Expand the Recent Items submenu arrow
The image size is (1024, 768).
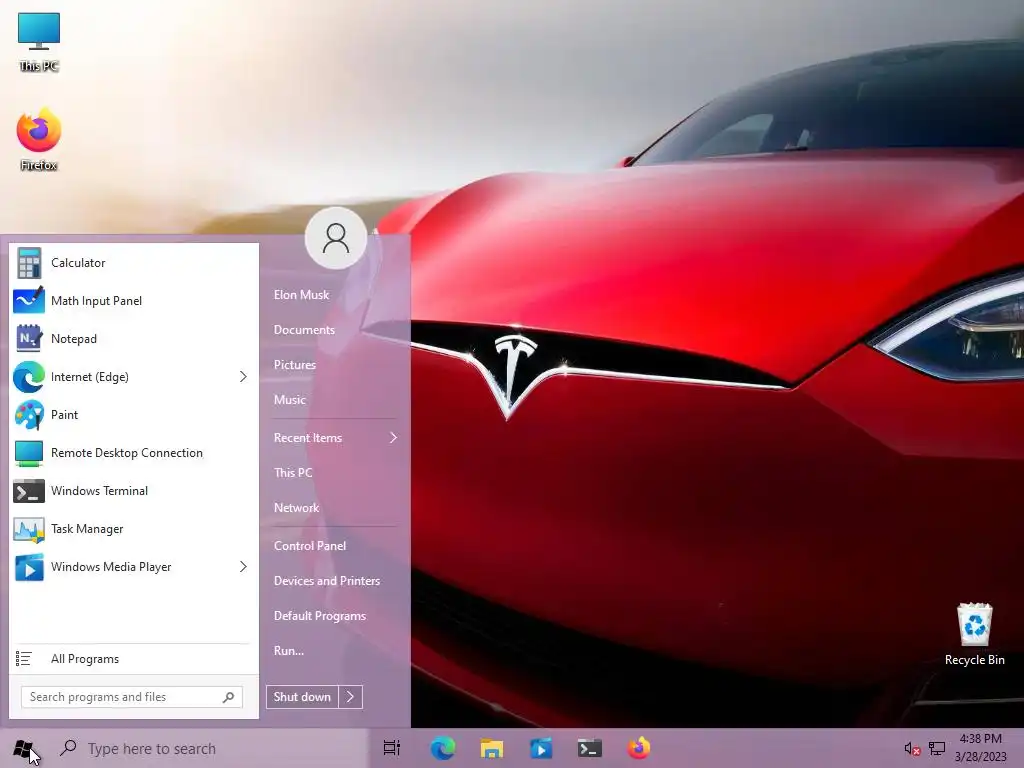tap(393, 438)
